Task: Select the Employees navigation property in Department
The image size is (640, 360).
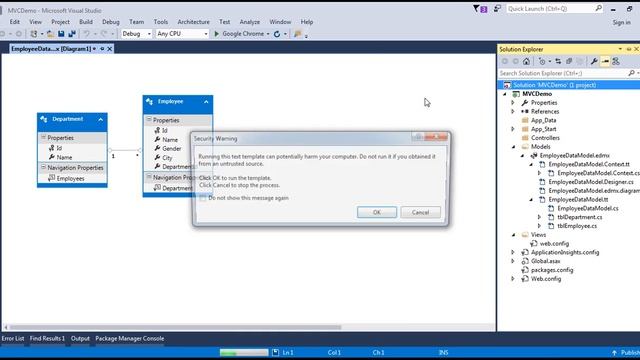Action: 70,179
